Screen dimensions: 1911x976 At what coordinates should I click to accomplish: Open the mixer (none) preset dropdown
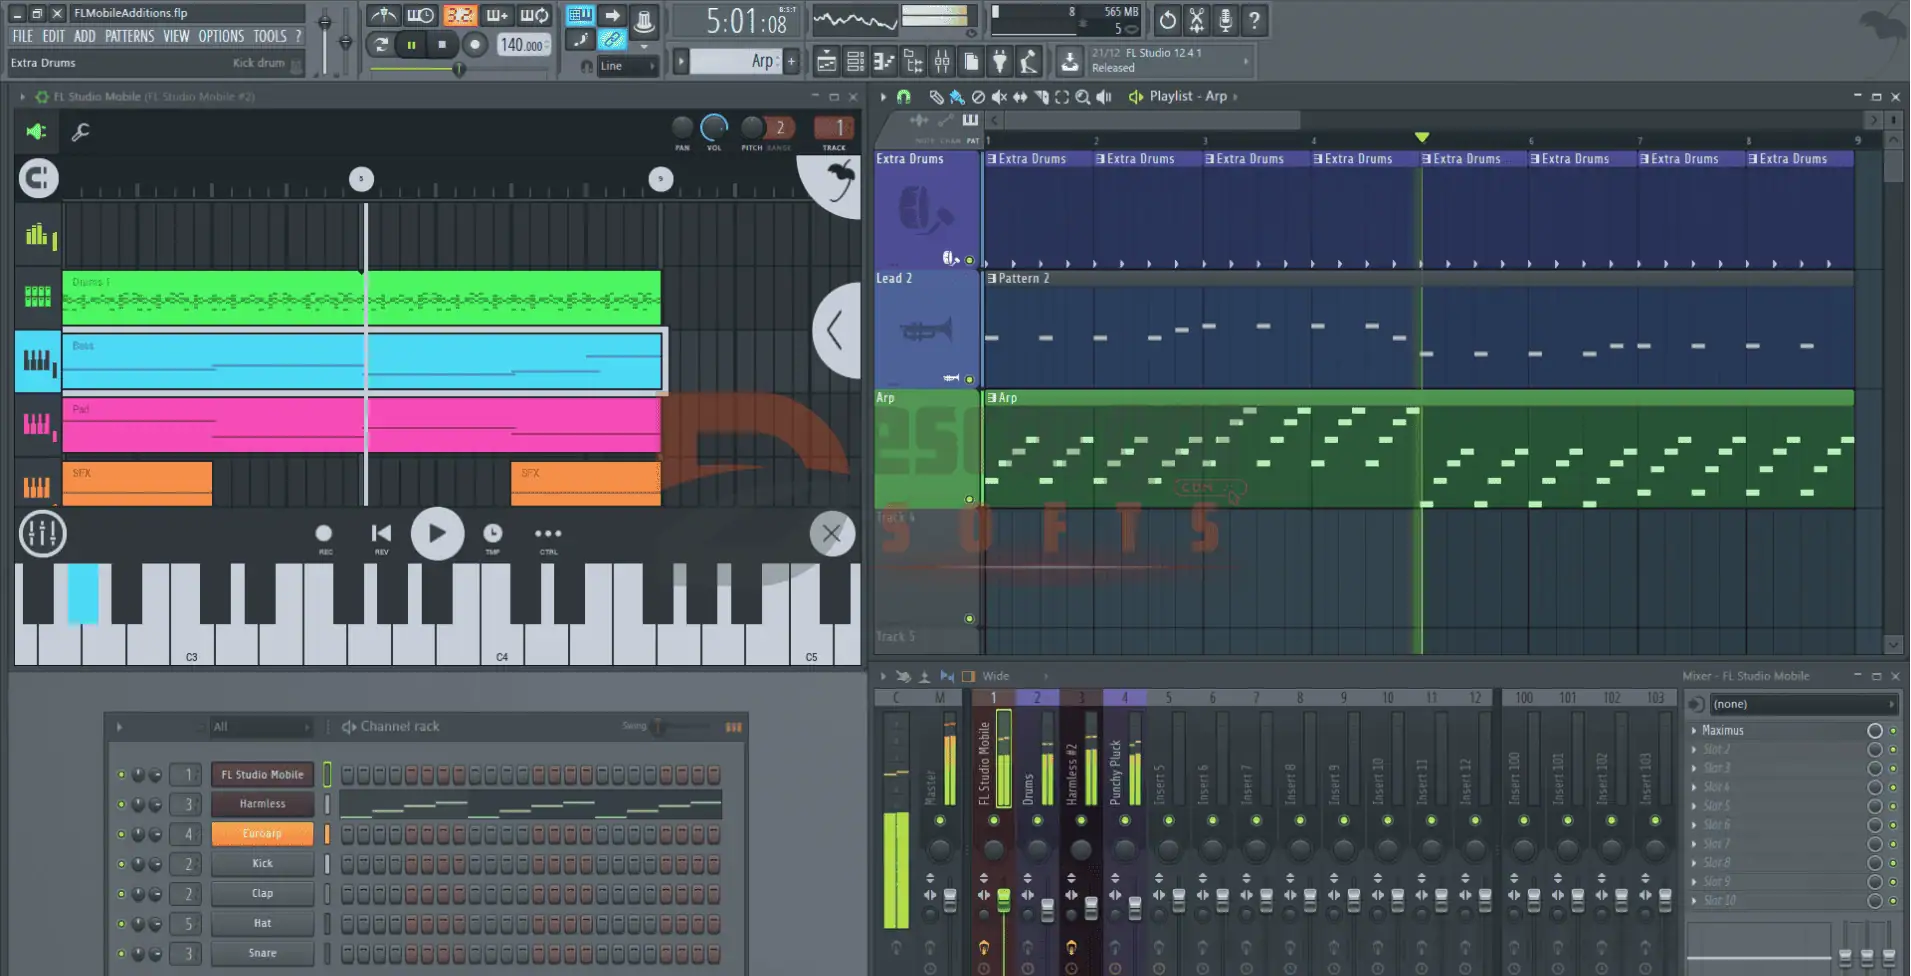click(1803, 705)
